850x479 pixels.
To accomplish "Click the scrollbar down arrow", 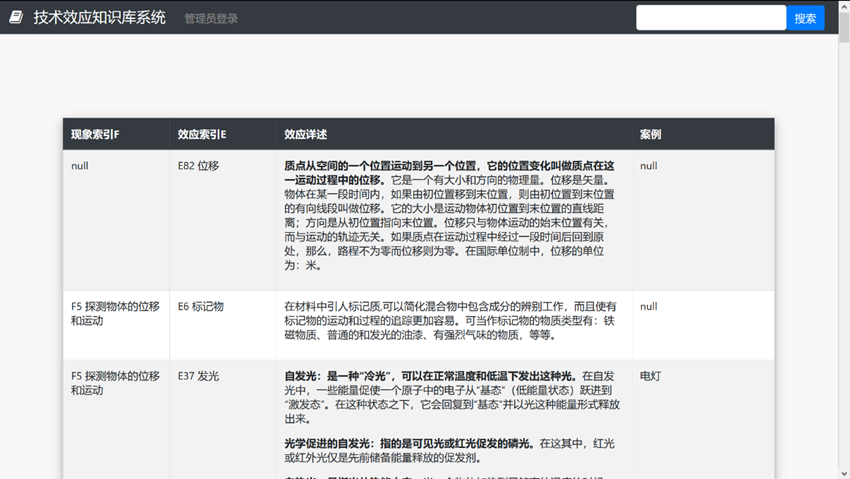I will click(x=844, y=474).
